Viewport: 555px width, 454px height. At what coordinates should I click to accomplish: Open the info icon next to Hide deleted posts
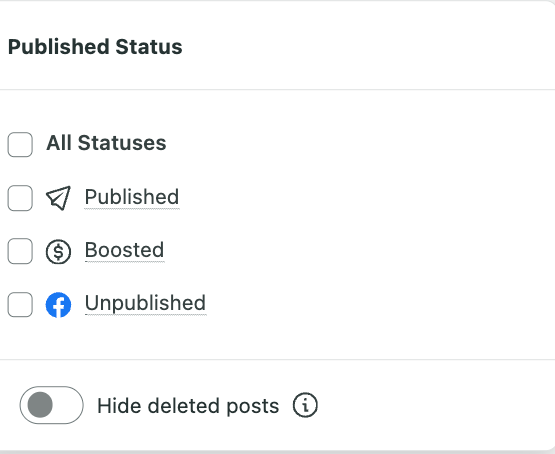pos(305,405)
